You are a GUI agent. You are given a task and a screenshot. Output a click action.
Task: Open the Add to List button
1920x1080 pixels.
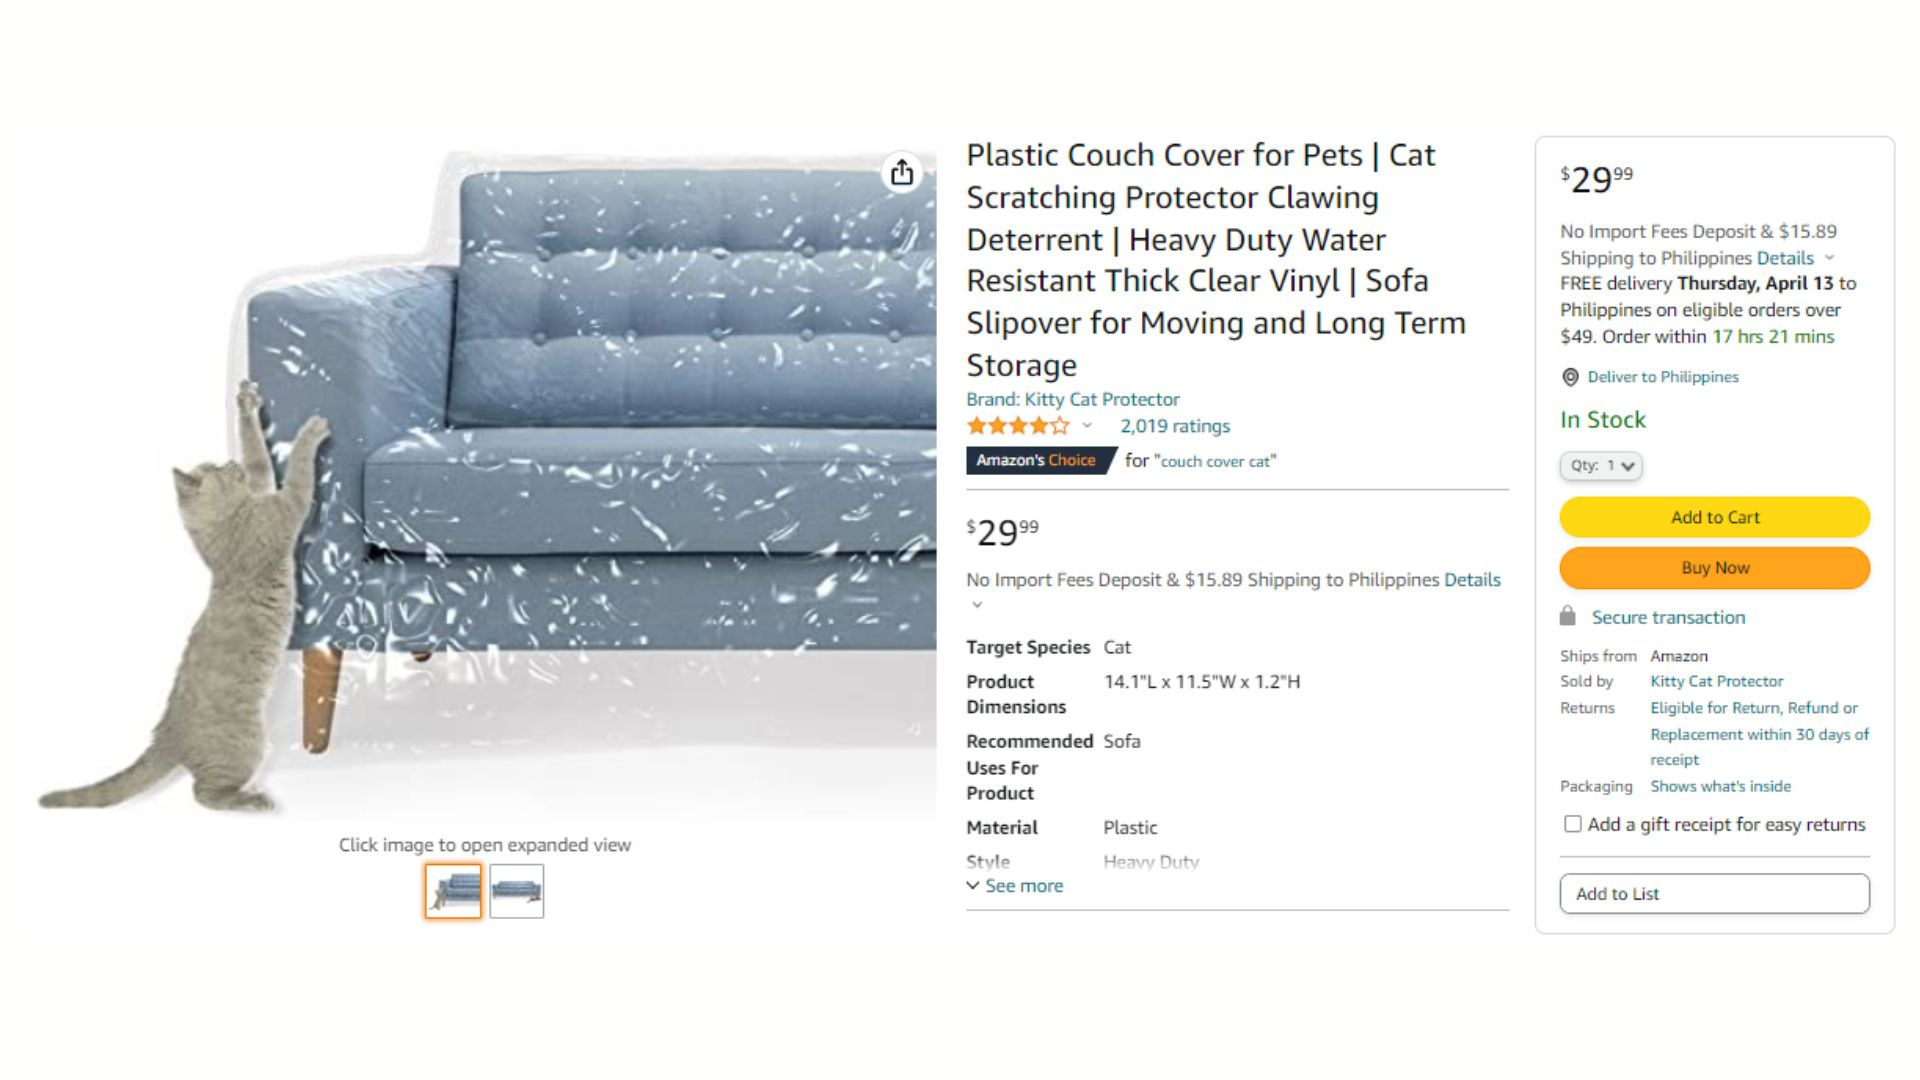coord(1715,894)
